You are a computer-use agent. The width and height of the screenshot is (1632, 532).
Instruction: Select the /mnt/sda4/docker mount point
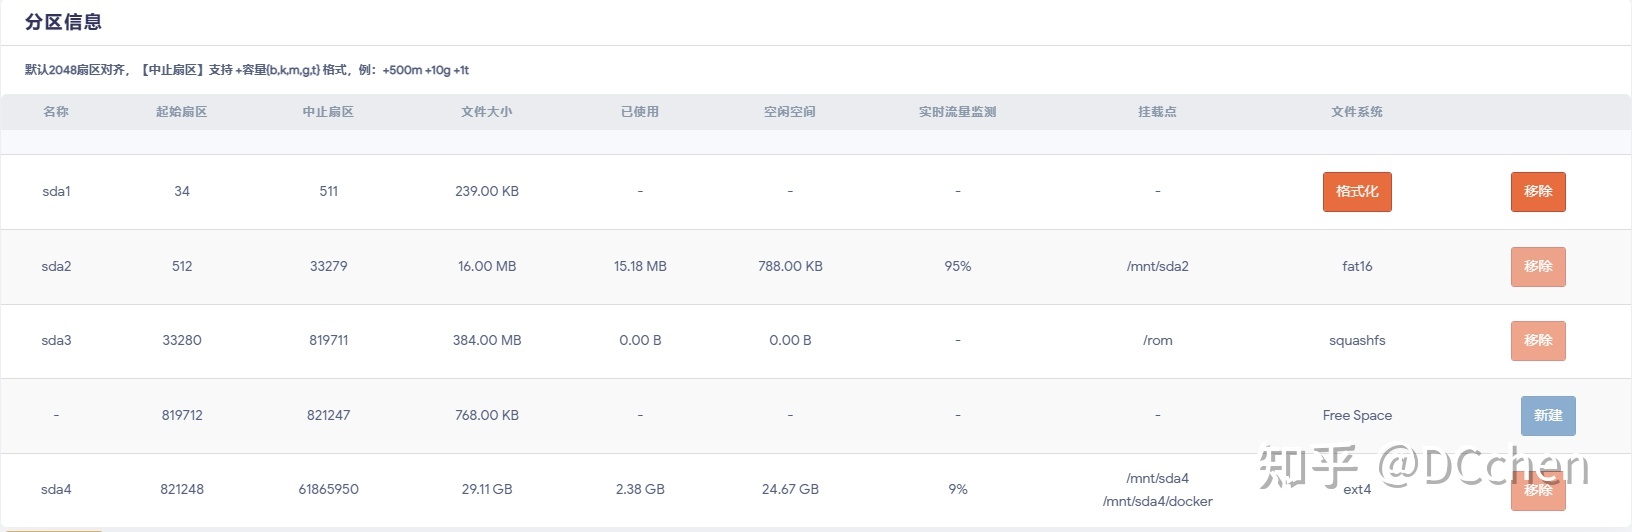(x=1157, y=502)
